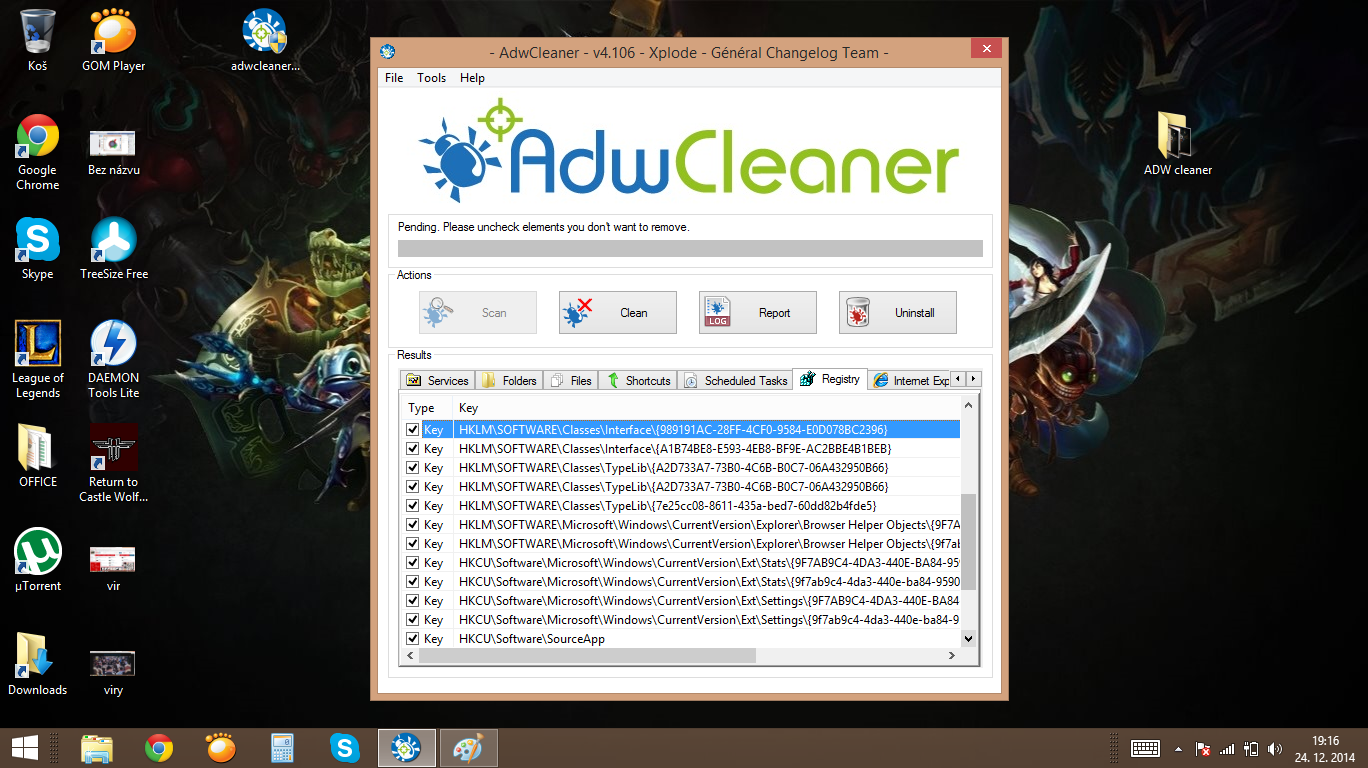This screenshot has width=1368, height=768.
Task: Select the viry desktop file
Action: click(x=114, y=671)
